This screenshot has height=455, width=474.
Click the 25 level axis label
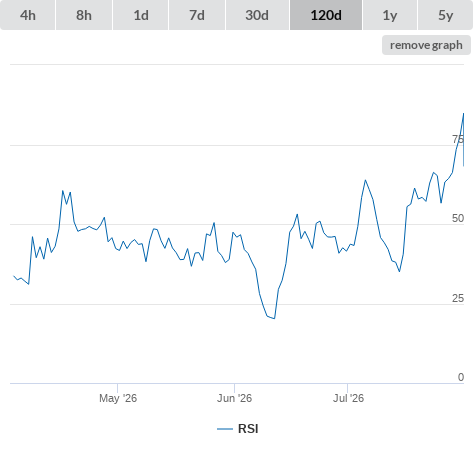click(x=458, y=298)
